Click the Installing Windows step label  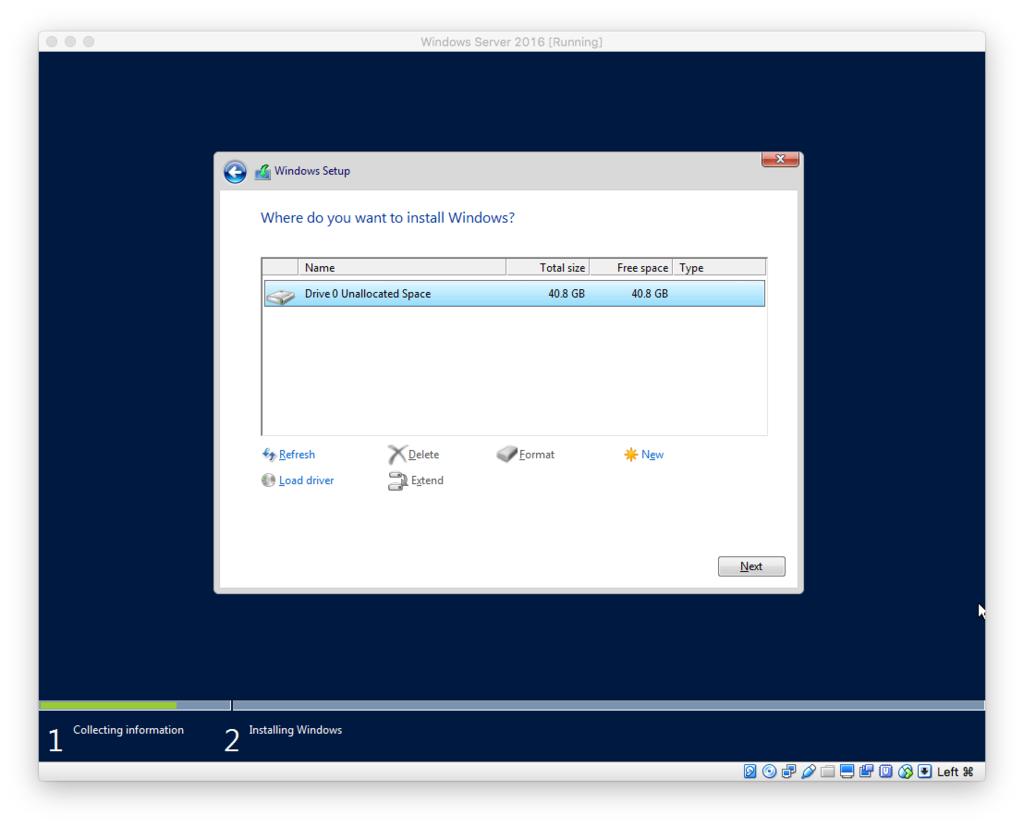[295, 730]
